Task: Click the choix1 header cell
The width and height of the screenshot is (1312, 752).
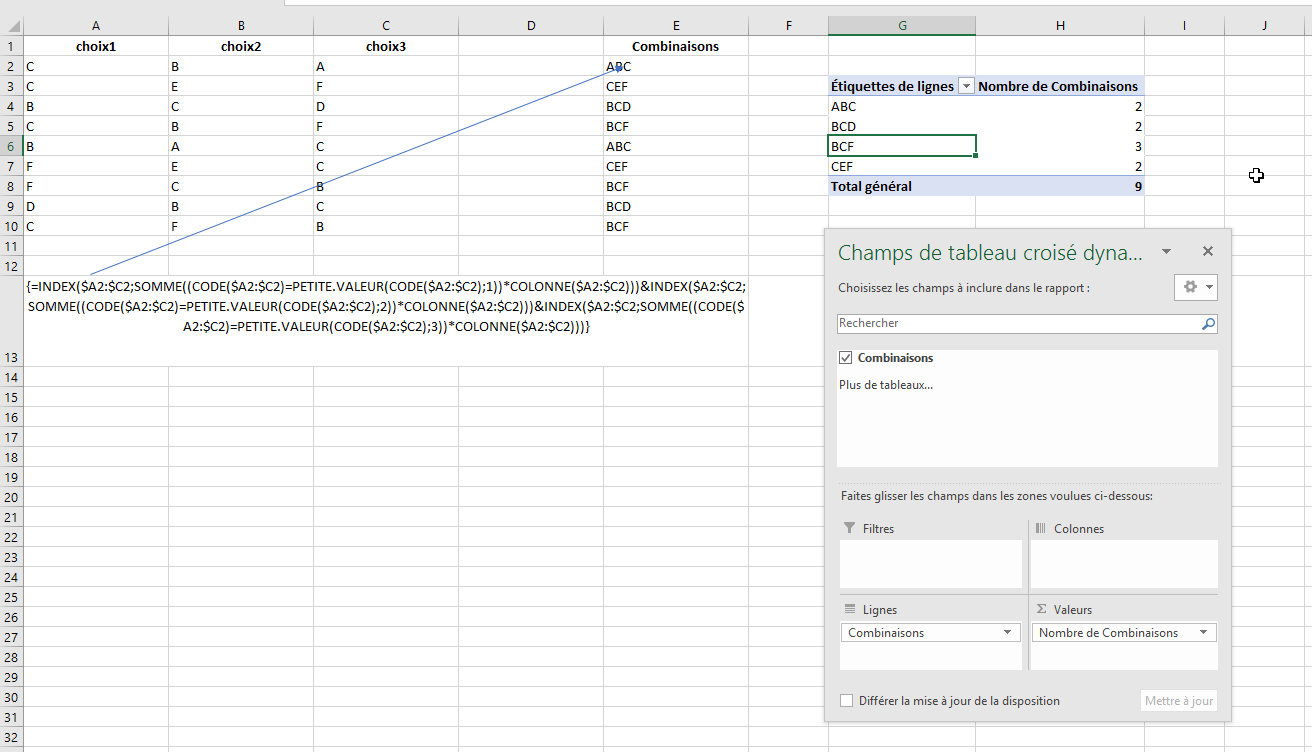Action: point(96,46)
